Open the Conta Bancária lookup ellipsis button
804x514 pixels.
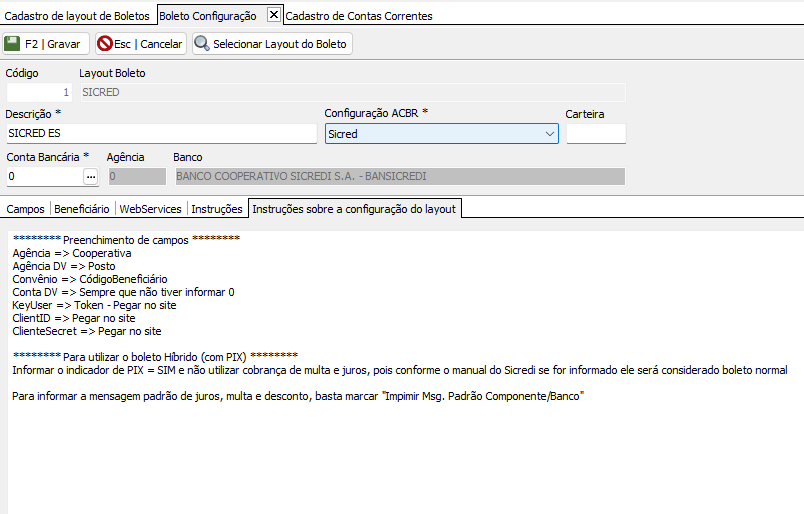tap(91, 176)
